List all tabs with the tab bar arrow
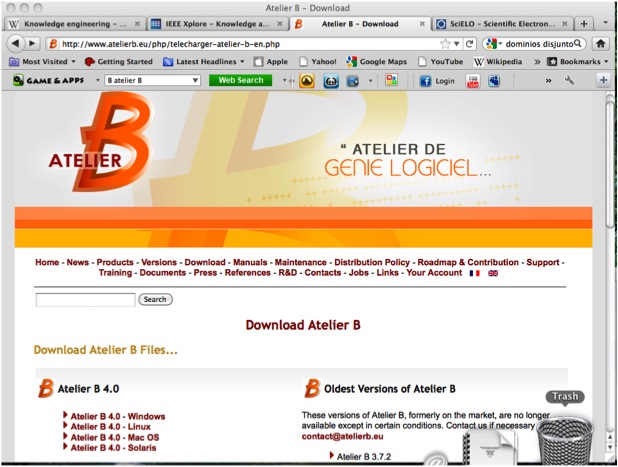The image size is (618, 467). pos(606,23)
